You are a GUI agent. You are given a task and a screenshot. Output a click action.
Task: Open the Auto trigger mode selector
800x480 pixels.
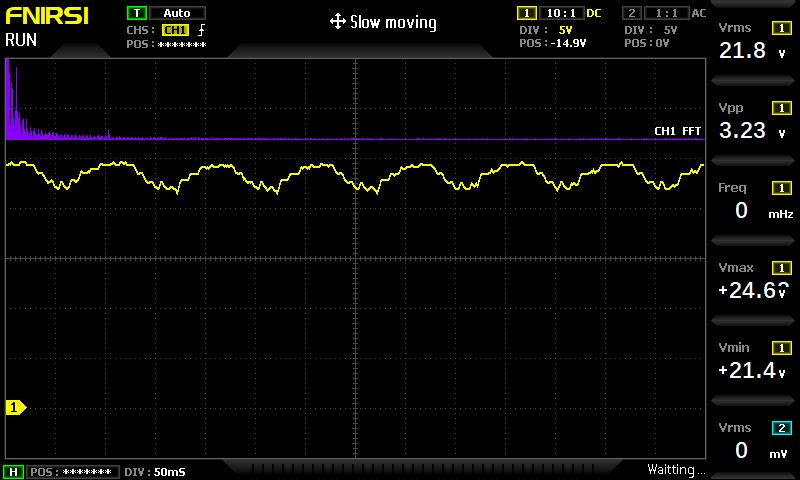pos(177,13)
